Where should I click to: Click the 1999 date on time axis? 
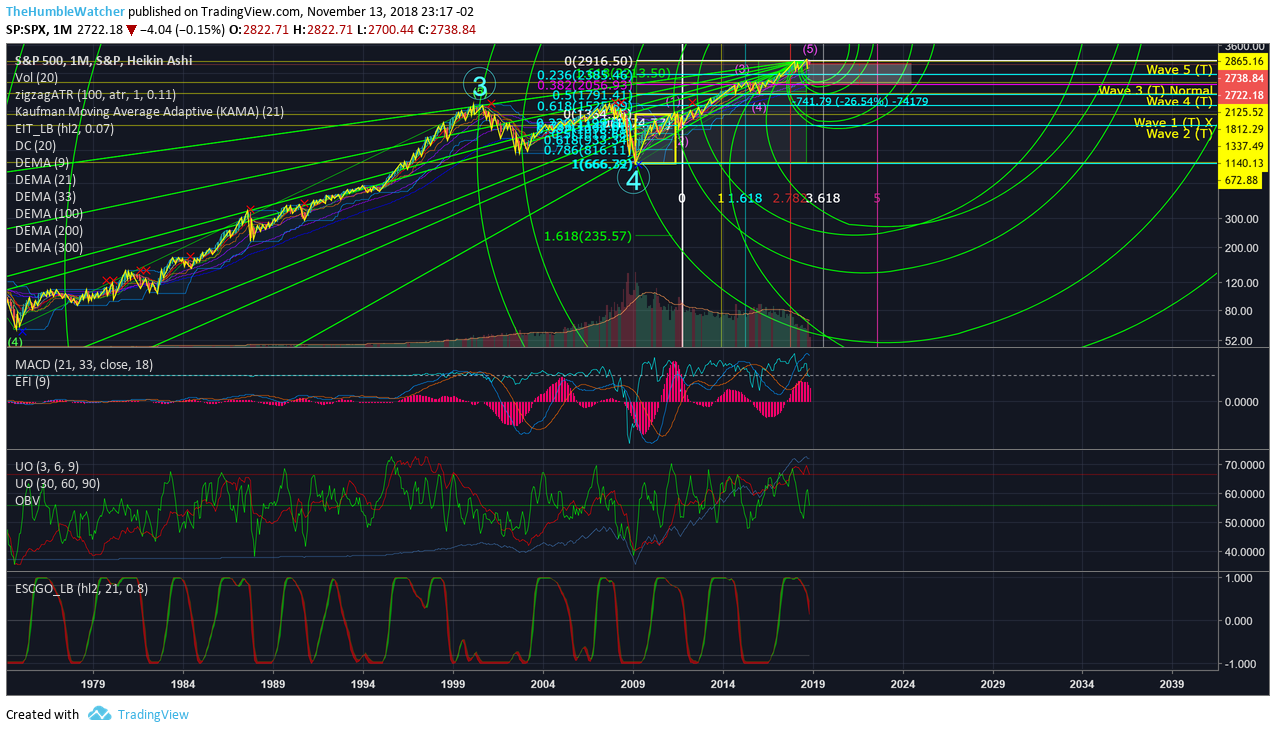tap(453, 685)
